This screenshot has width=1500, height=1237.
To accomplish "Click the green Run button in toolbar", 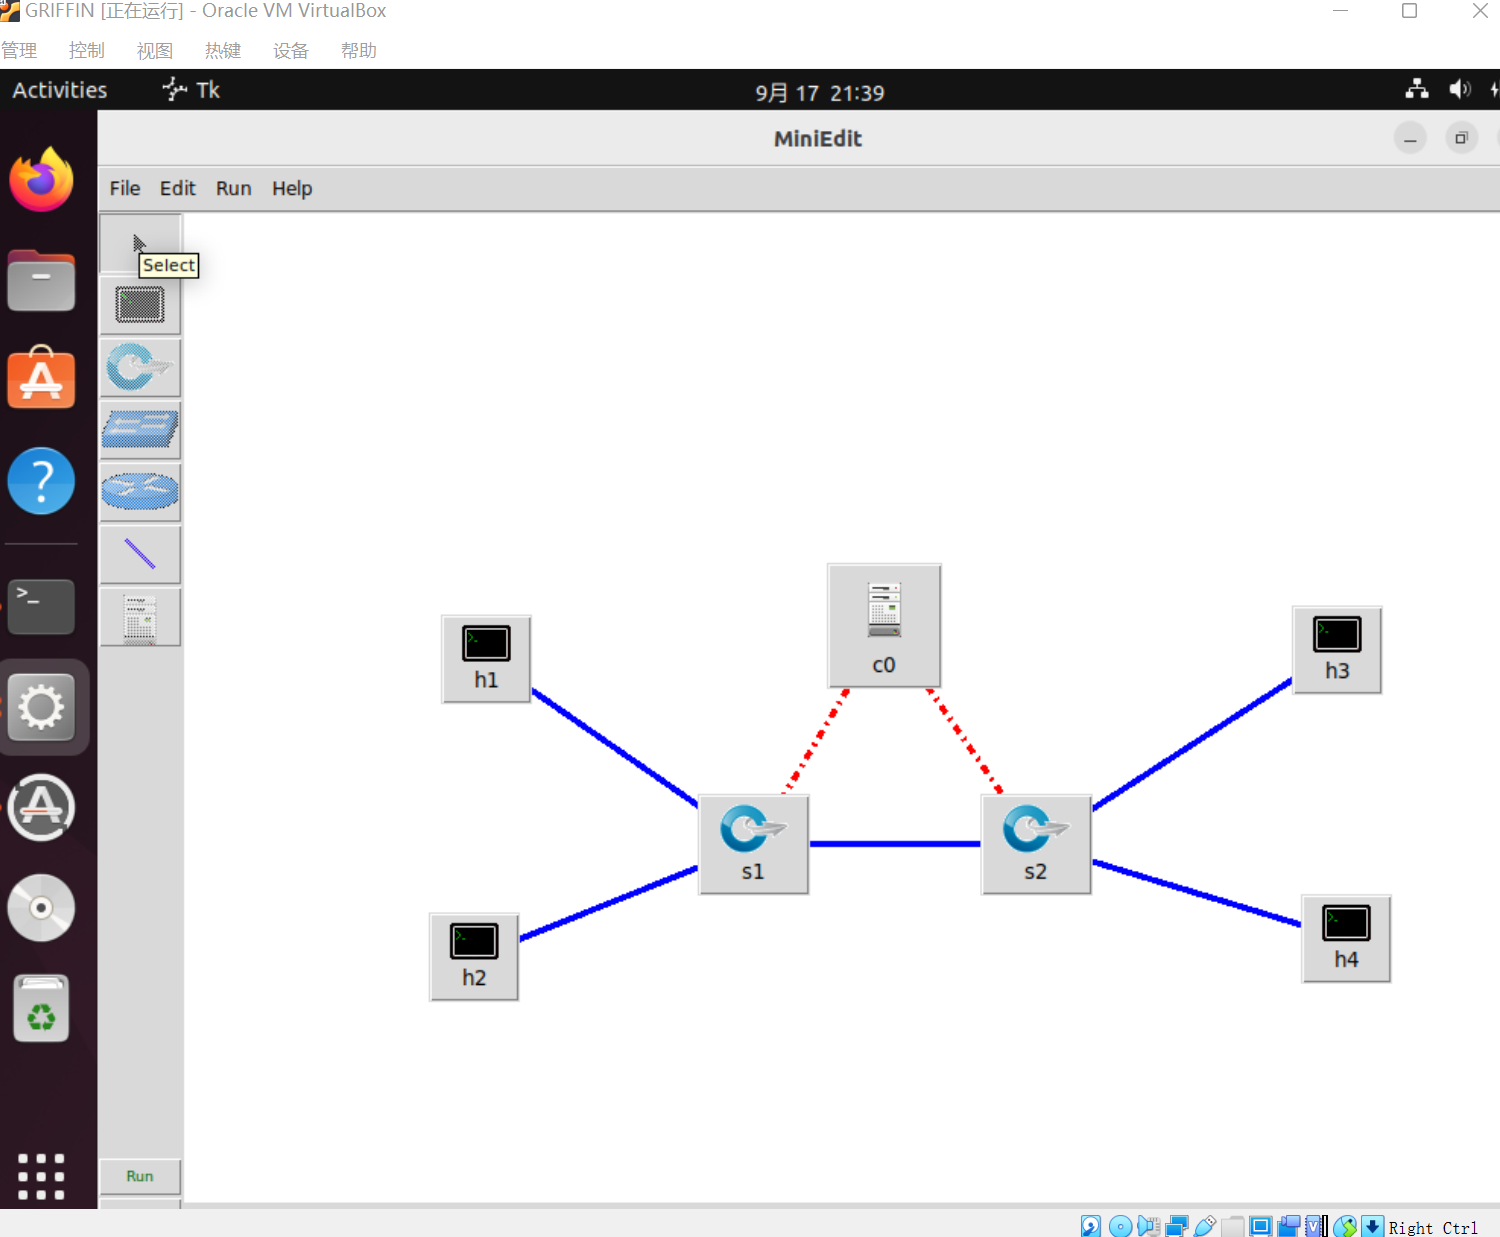I will pos(140,1176).
